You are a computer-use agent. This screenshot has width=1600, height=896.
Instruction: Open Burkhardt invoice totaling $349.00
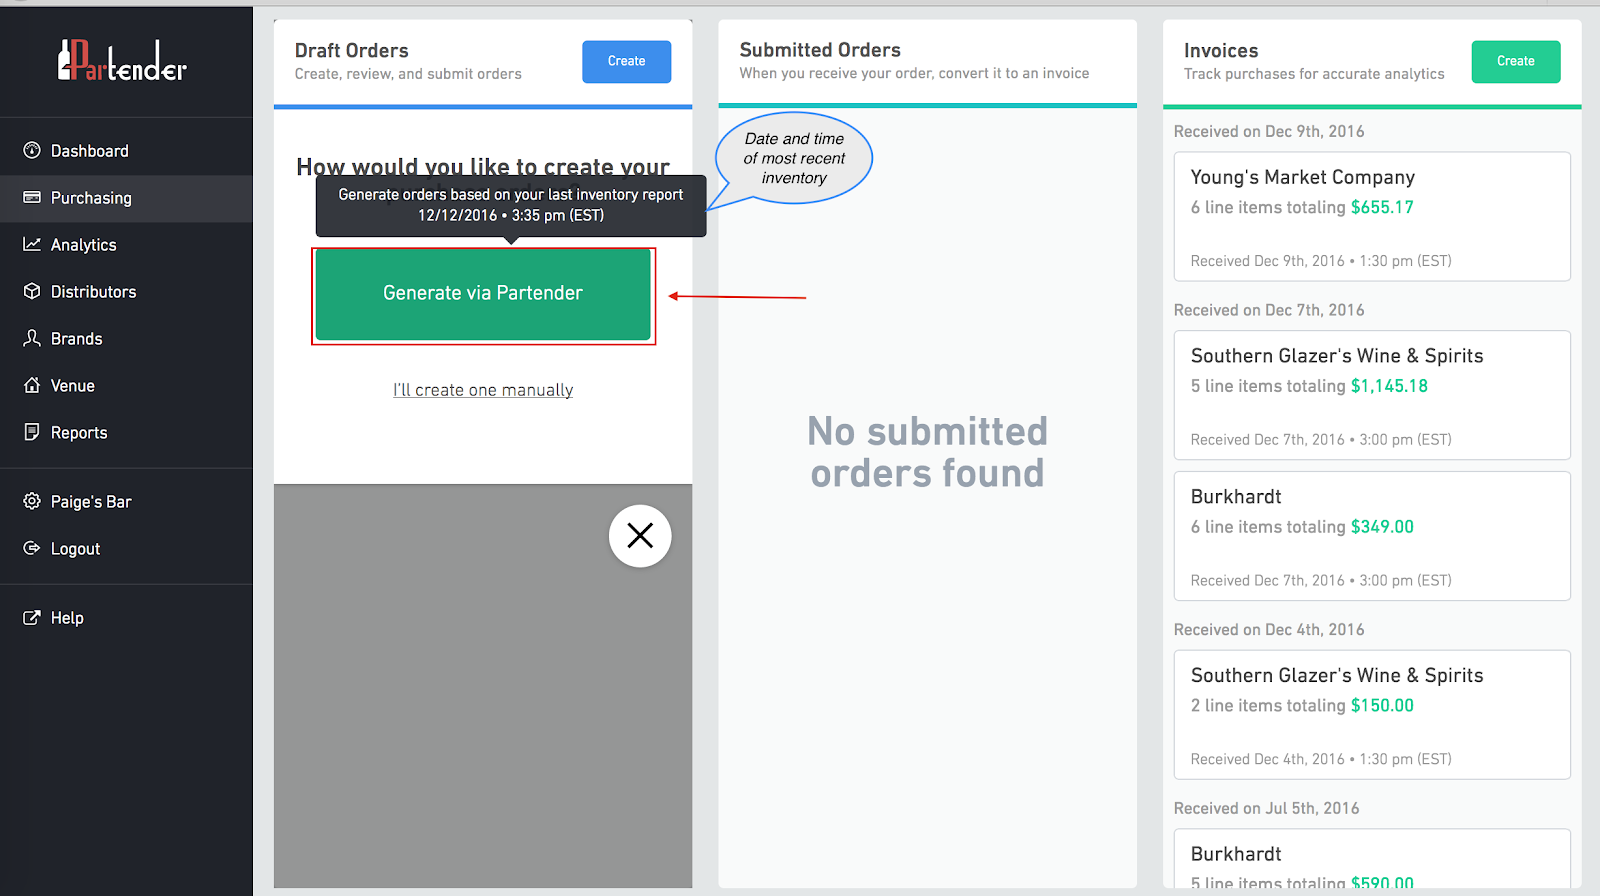tap(1372, 536)
